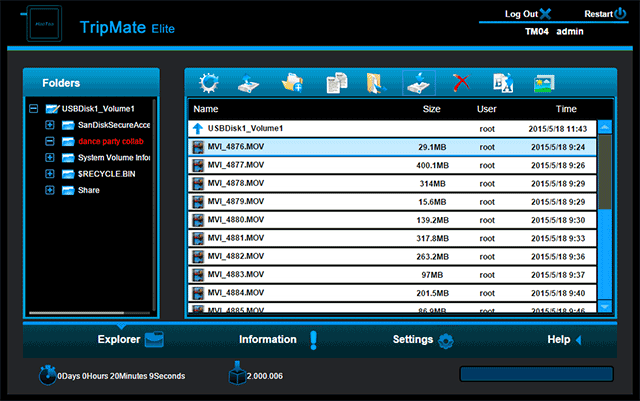Click the USBDisk1_Volume1 drive icon in tree
Viewport: 640px width, 401px height.
pyautogui.click(x=52, y=109)
